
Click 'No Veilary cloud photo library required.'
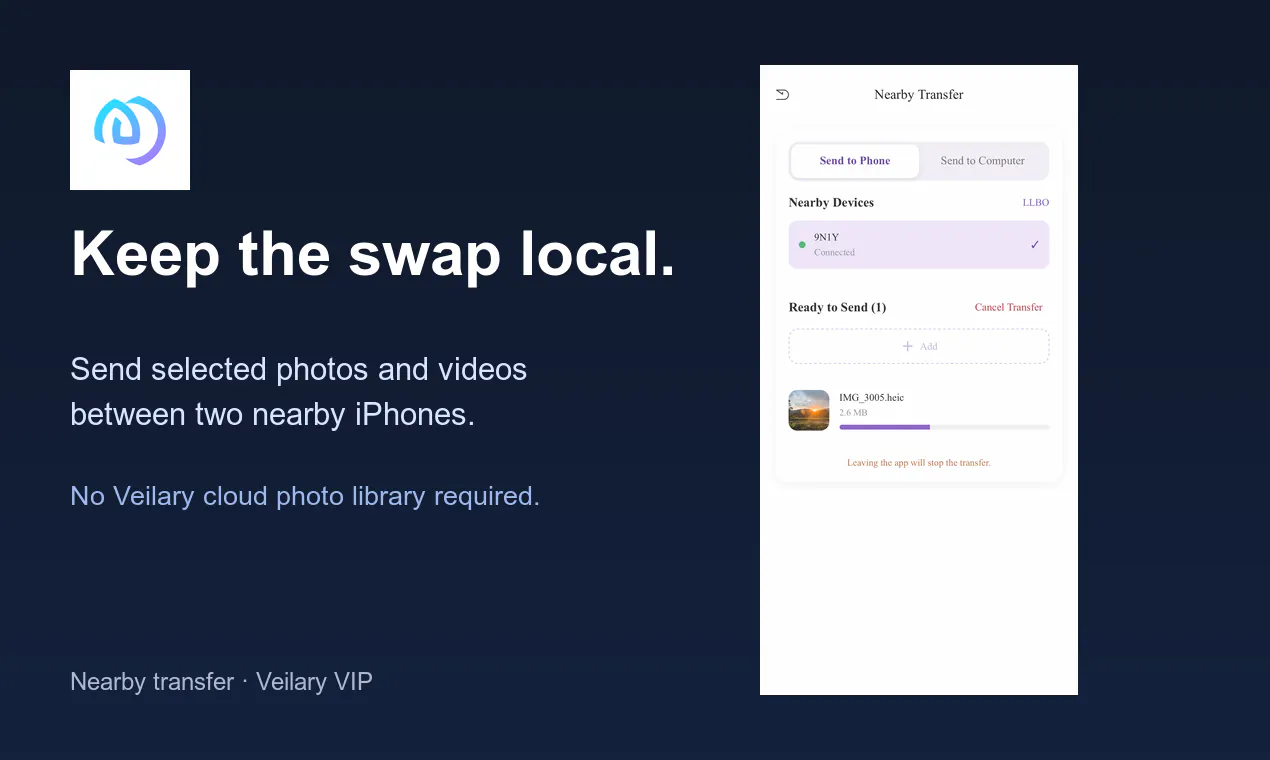(305, 496)
